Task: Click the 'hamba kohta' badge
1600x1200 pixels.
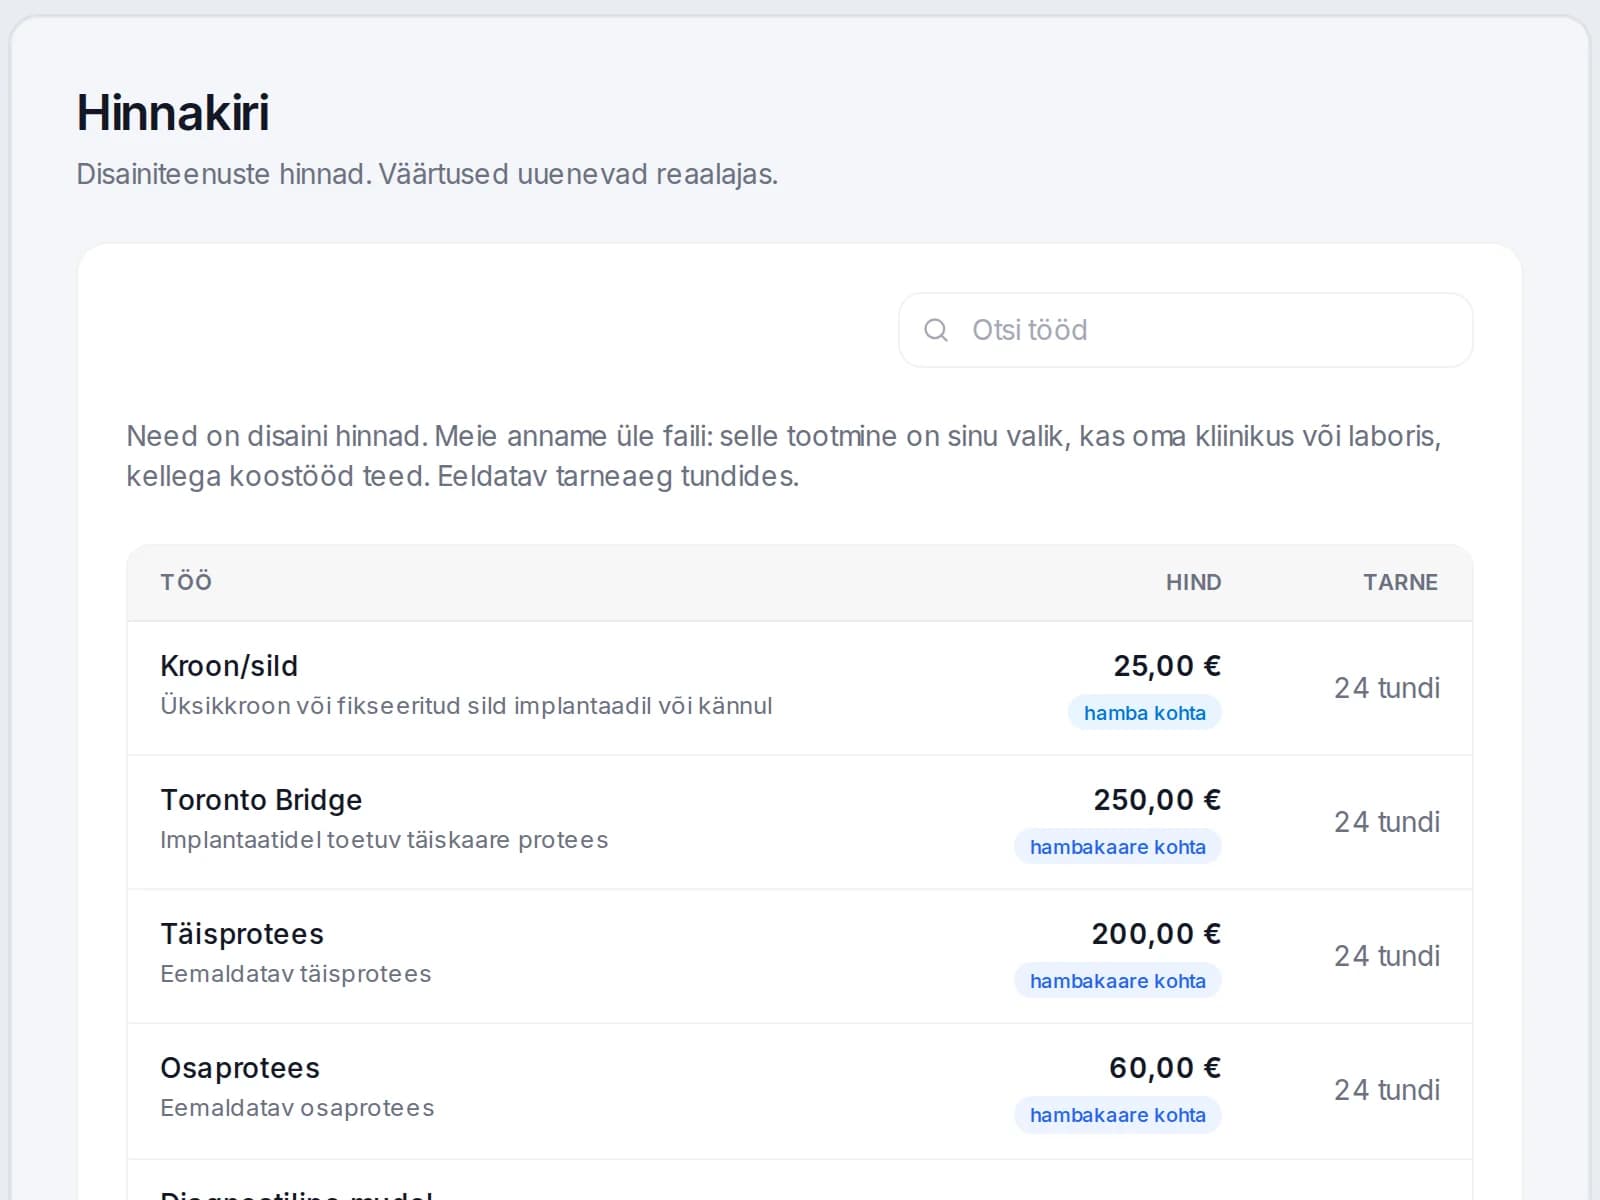Action: tap(1145, 713)
